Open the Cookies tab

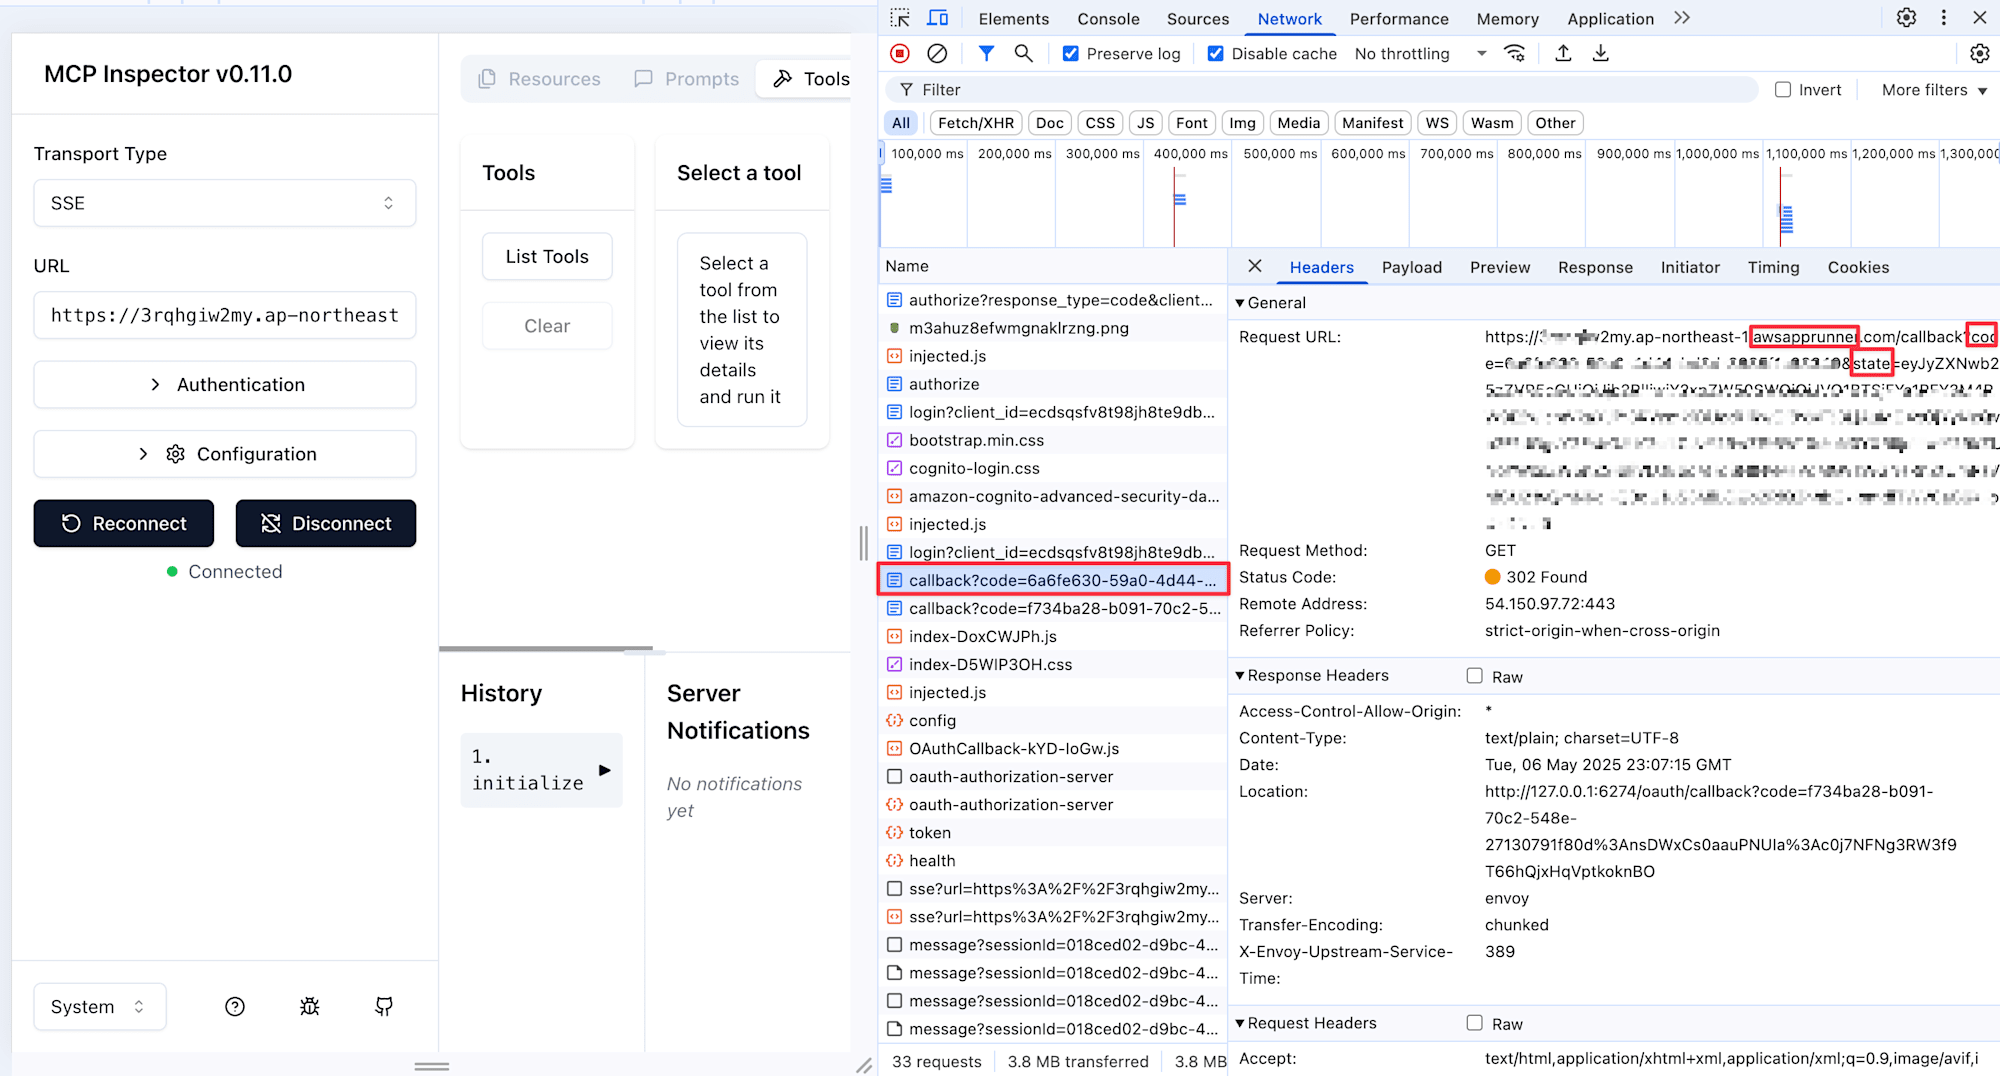(1858, 267)
